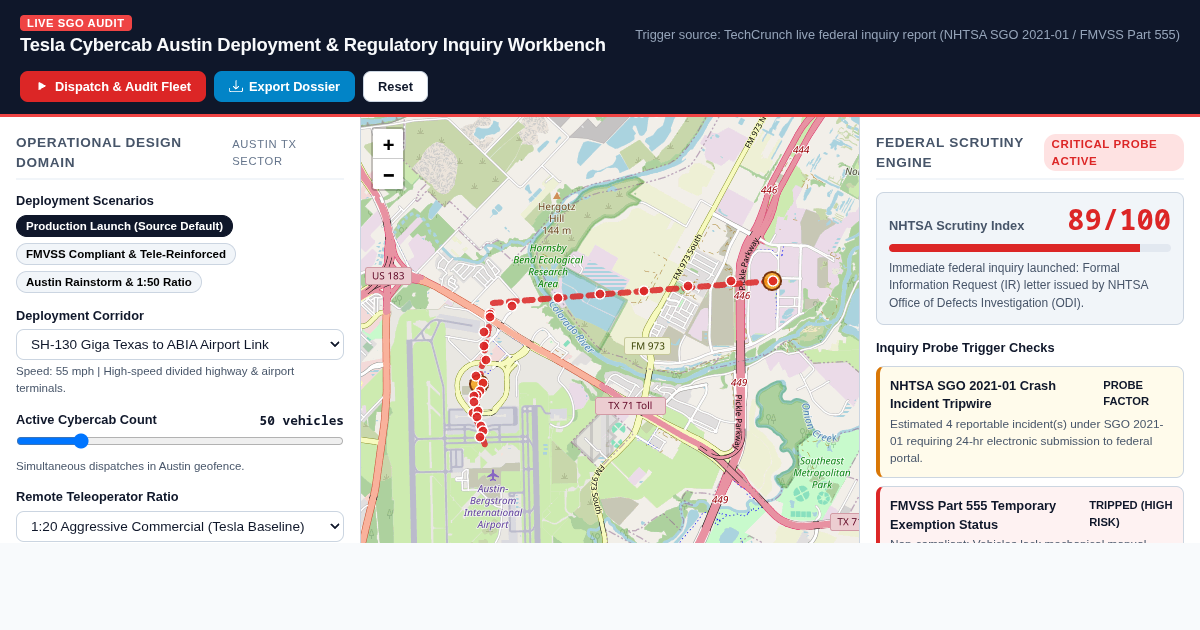Click the Trigger source TechCrunch text
The height and width of the screenshot is (630, 1200).
click(907, 34)
